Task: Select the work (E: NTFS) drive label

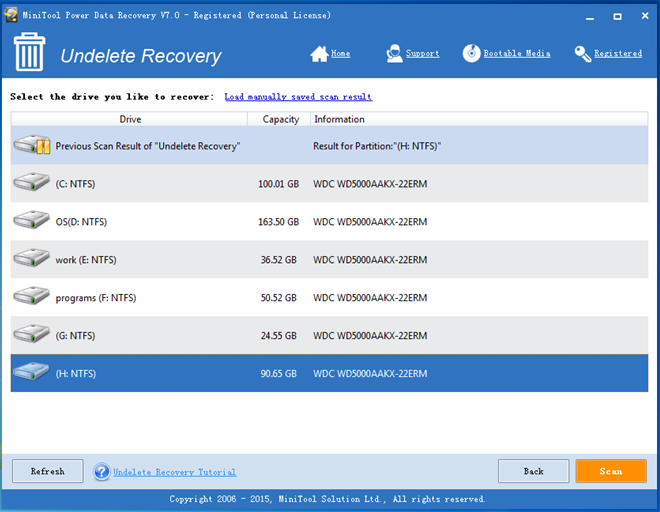Action: click(86, 260)
